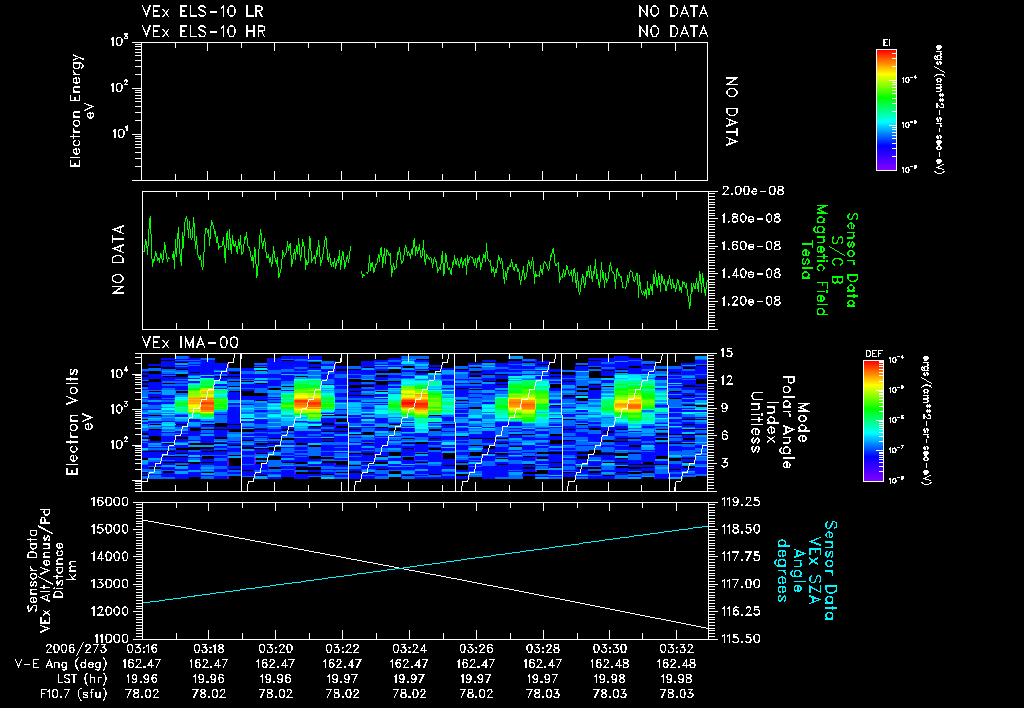
Task: Click the 03:16 time axis label
Action: coord(142,649)
